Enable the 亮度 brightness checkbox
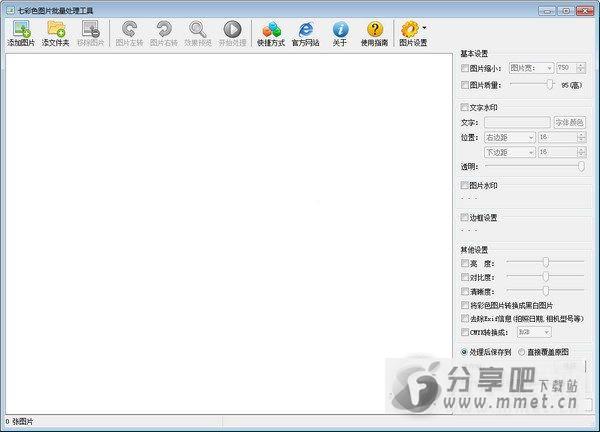Screen dimensions: 600x432 point(465,263)
